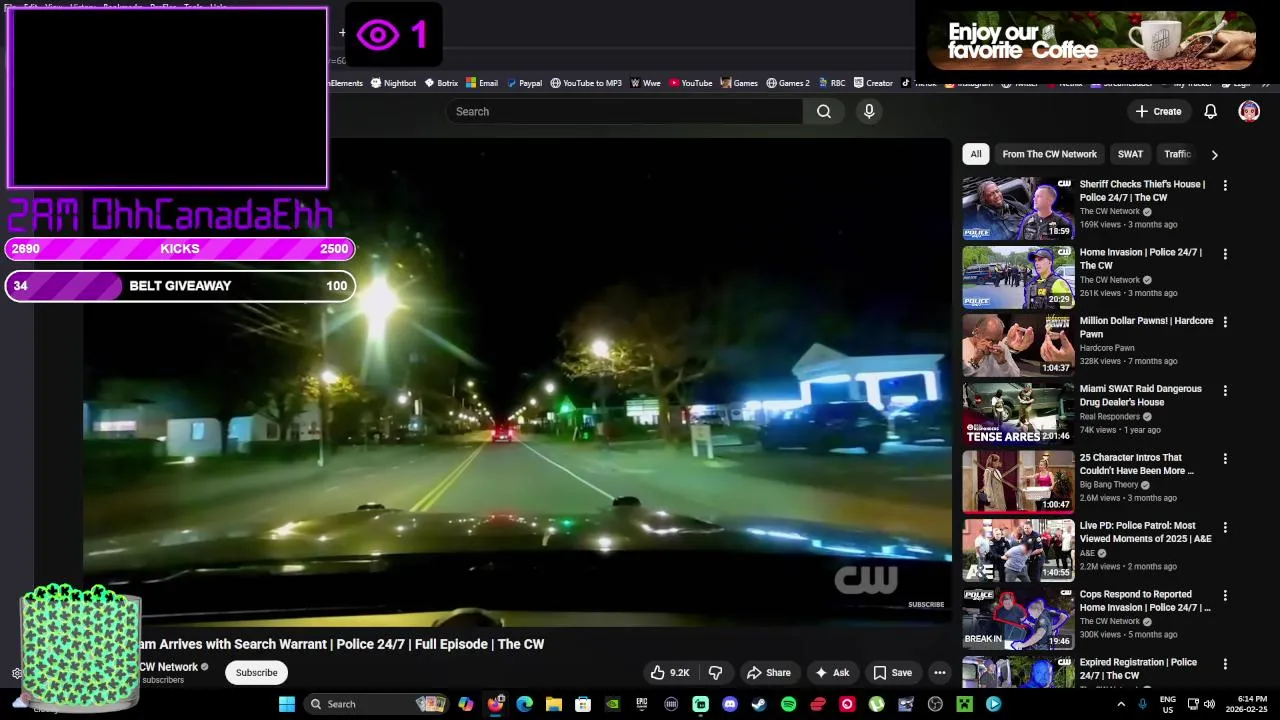Click the Ask button

[832, 673]
